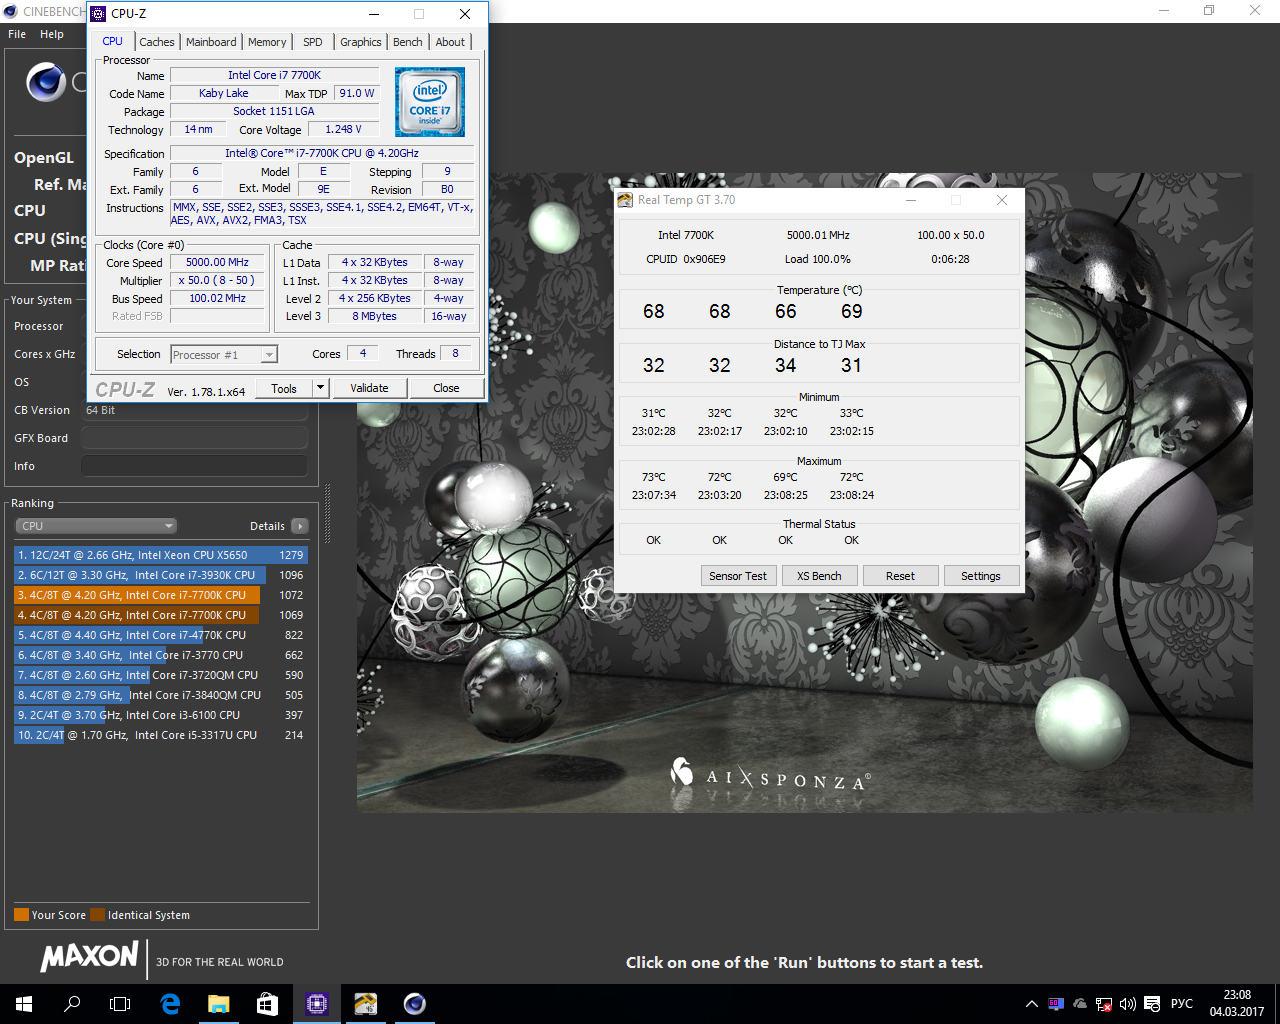Screen dimensions: 1280x1024
Task: Open the Caches tab in CPU-Z
Action: [157, 42]
